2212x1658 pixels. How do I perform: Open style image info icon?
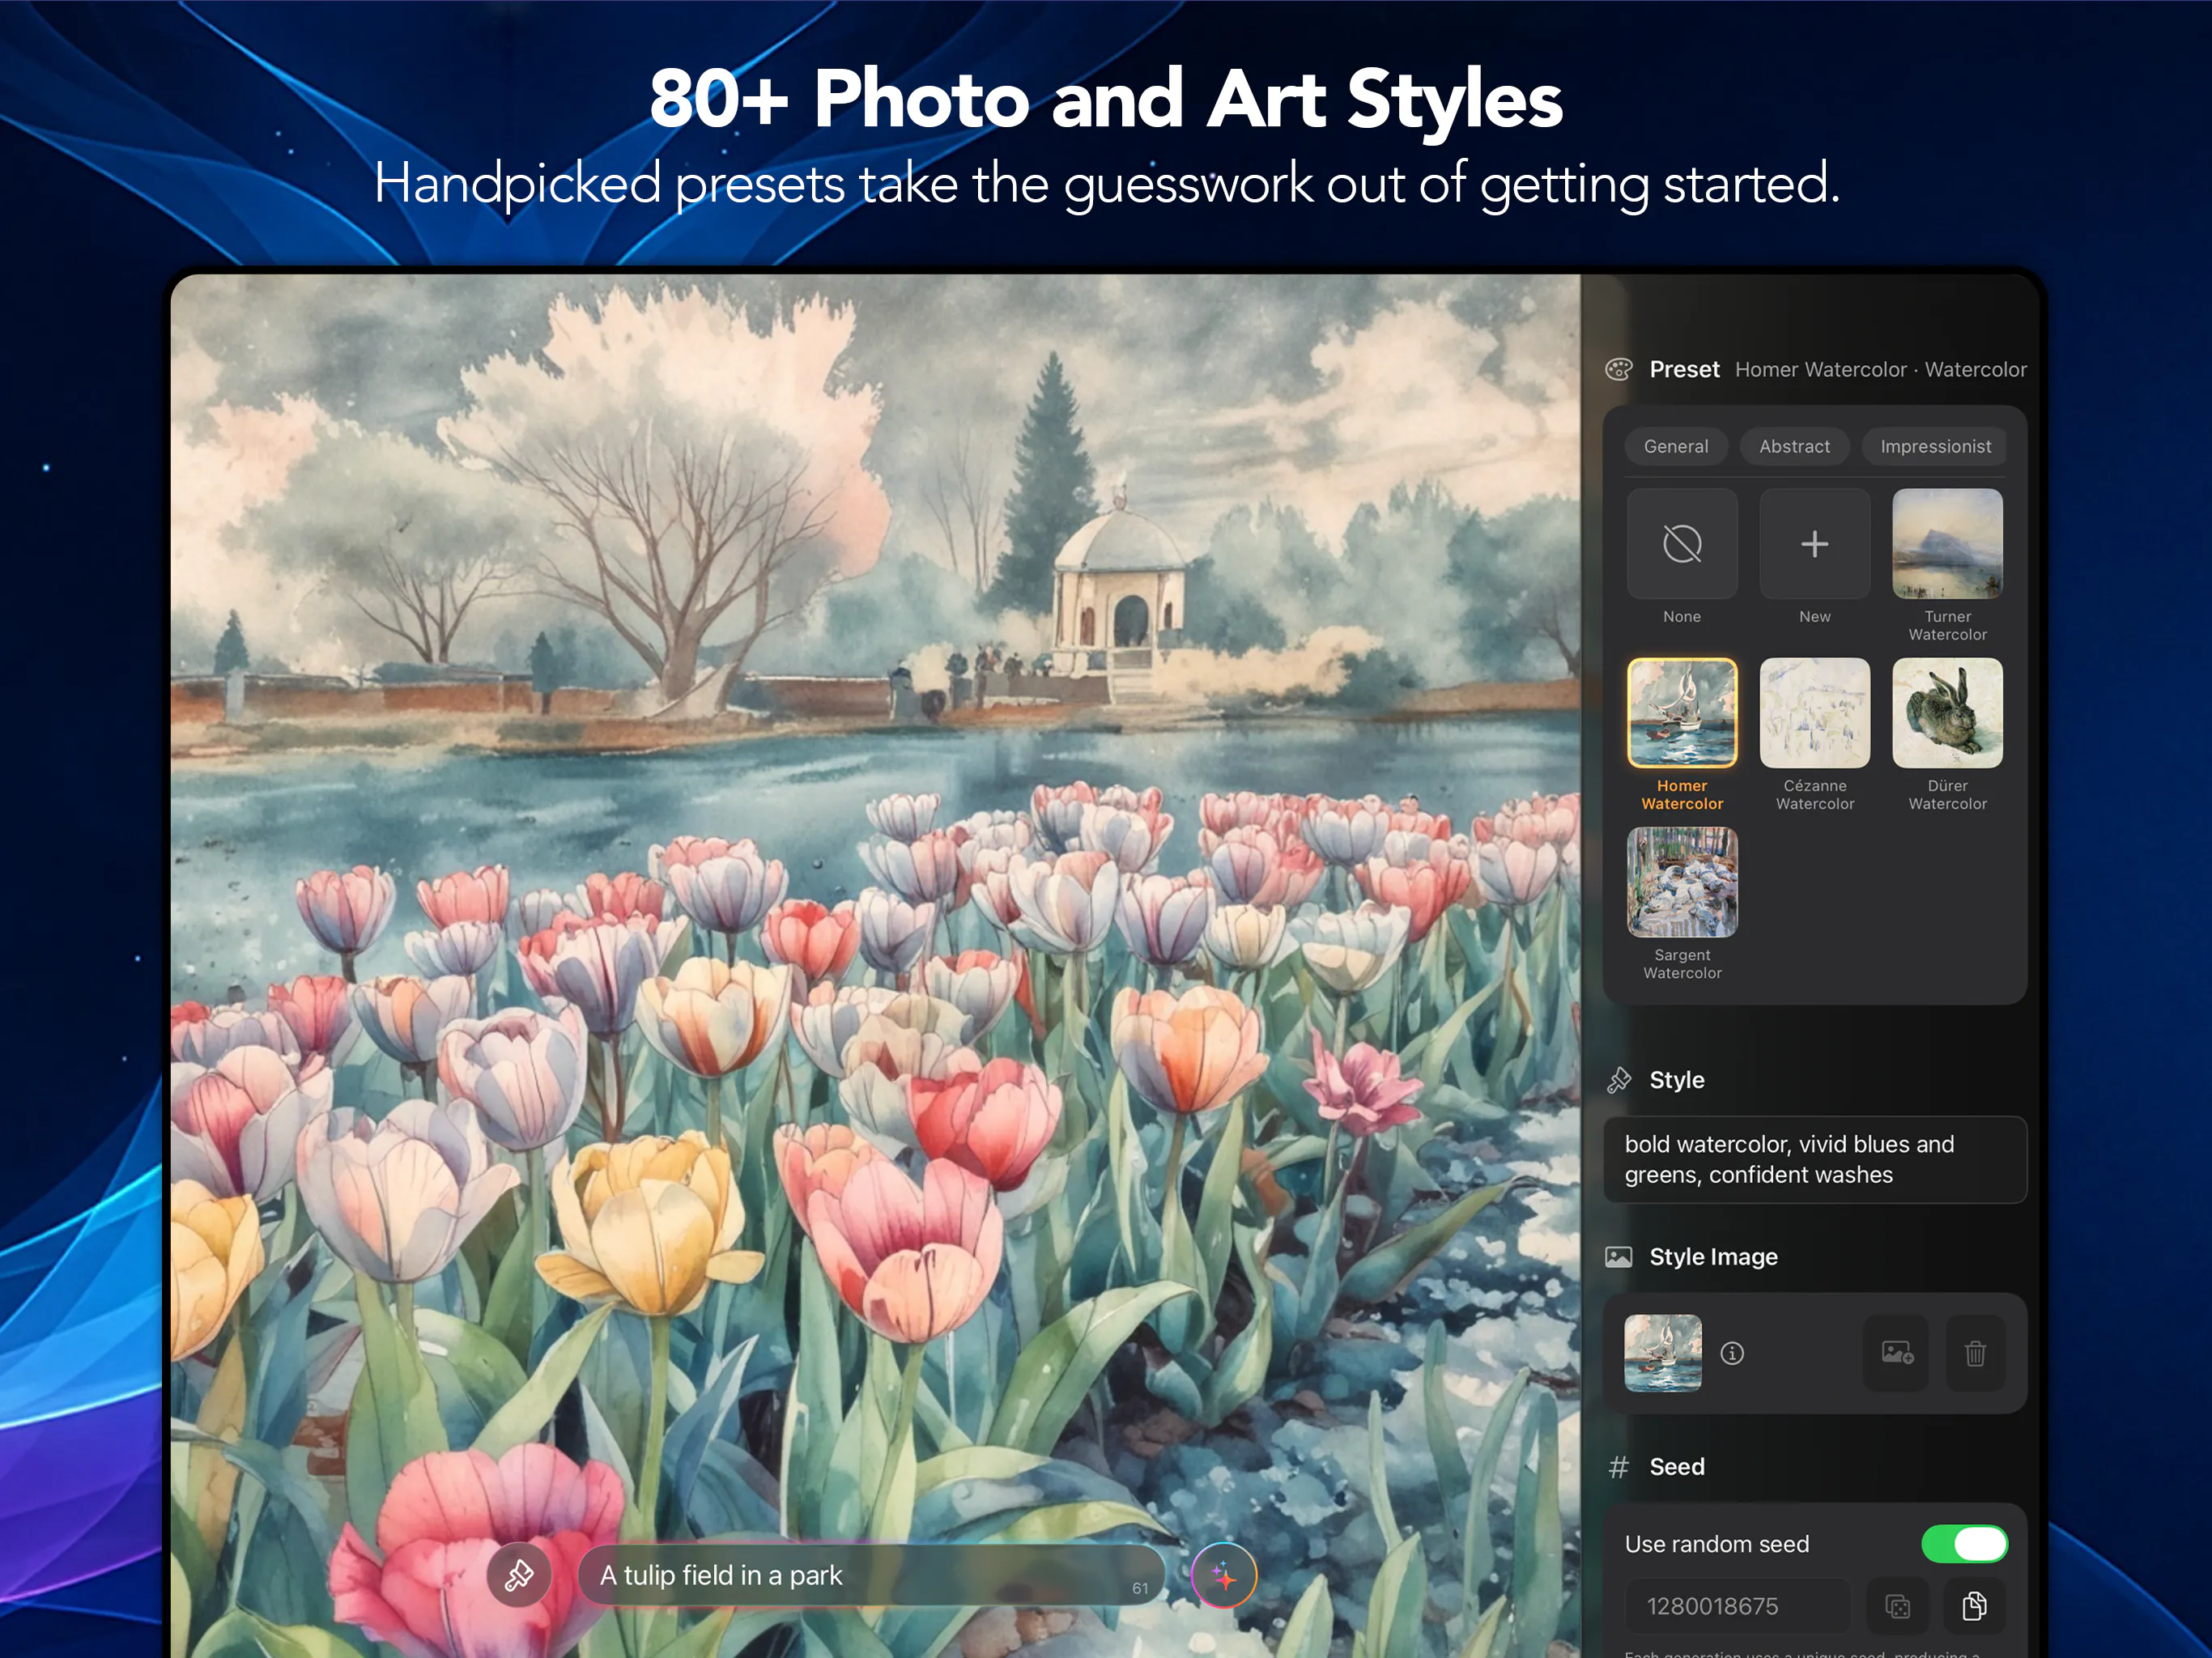1732,1353
